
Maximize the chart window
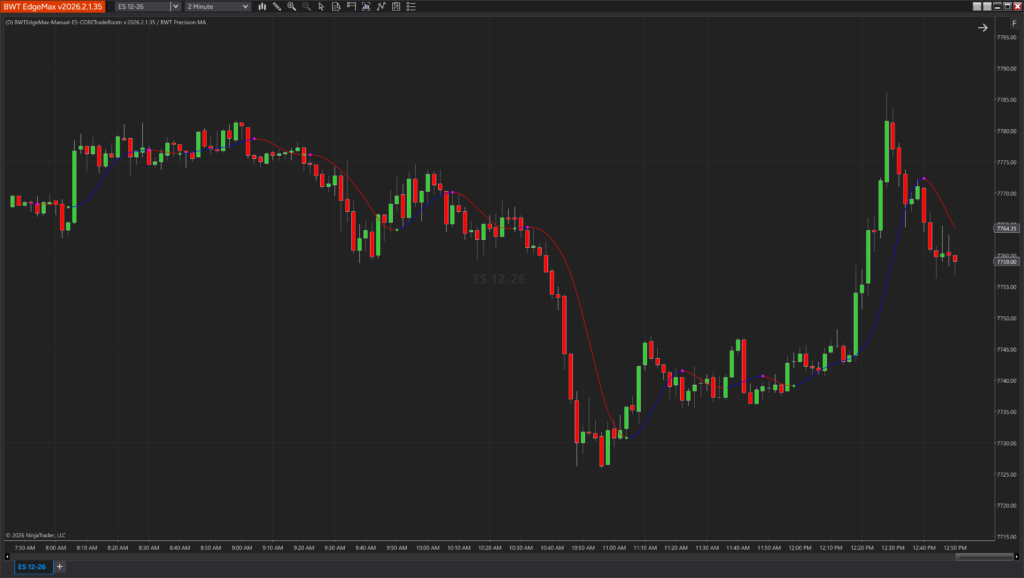tap(1007, 7)
